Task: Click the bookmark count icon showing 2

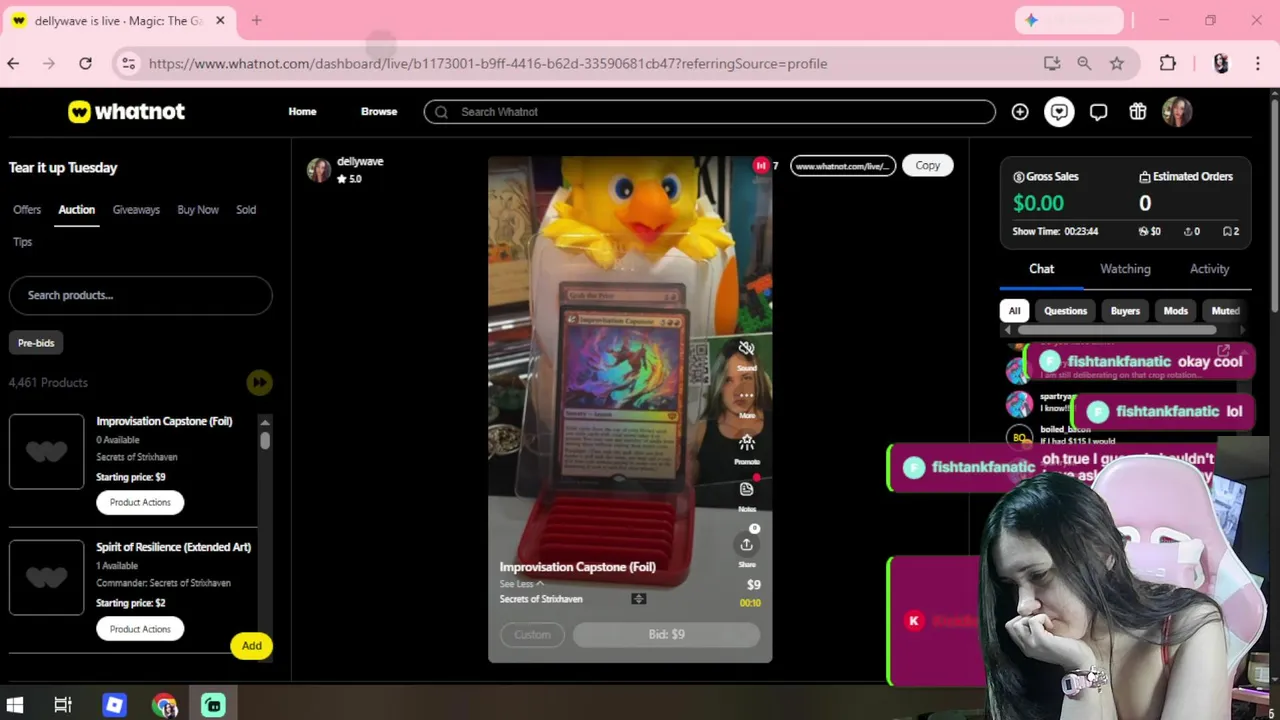Action: [x=1226, y=231]
